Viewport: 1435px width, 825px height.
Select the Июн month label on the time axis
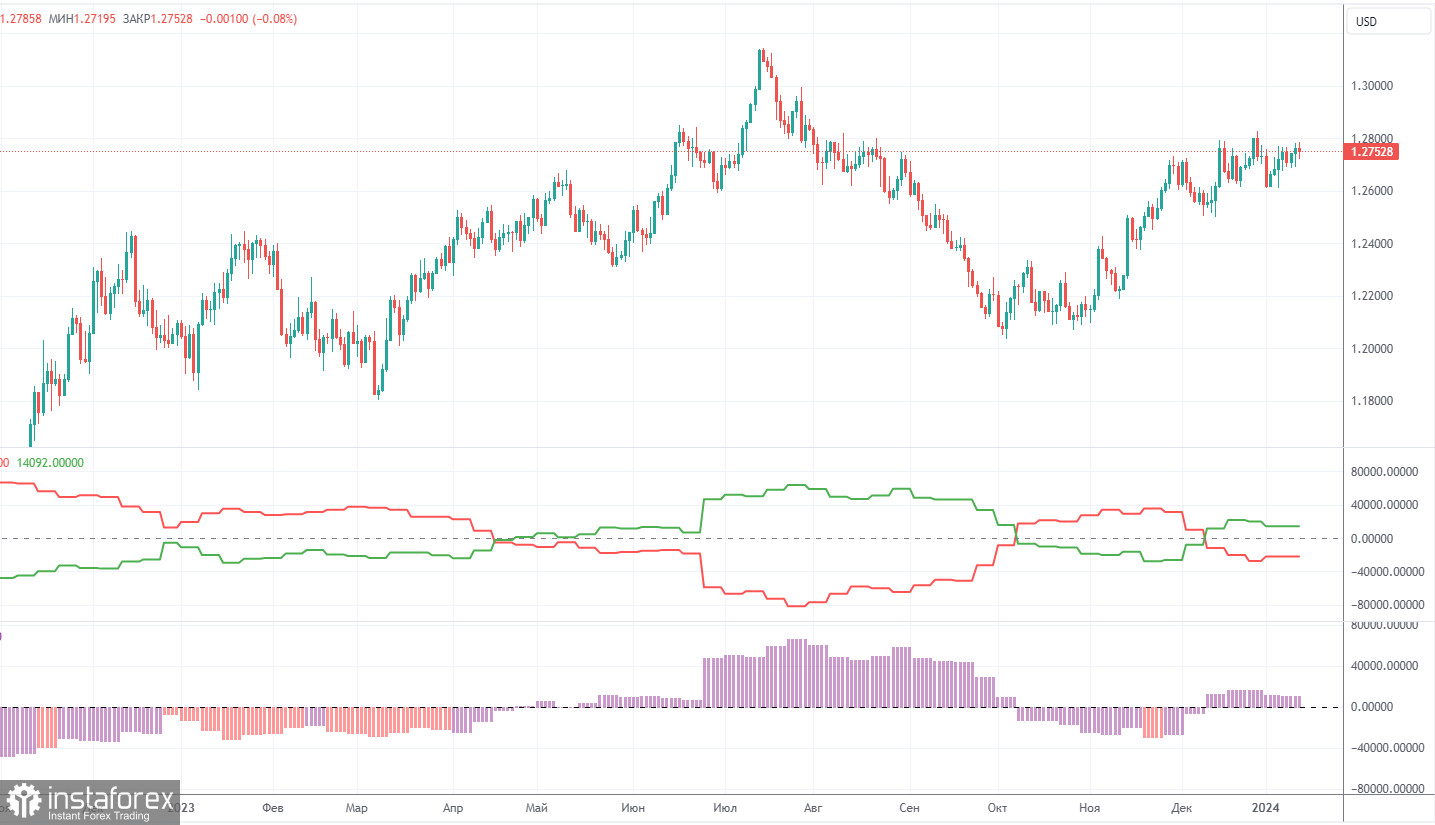633,807
